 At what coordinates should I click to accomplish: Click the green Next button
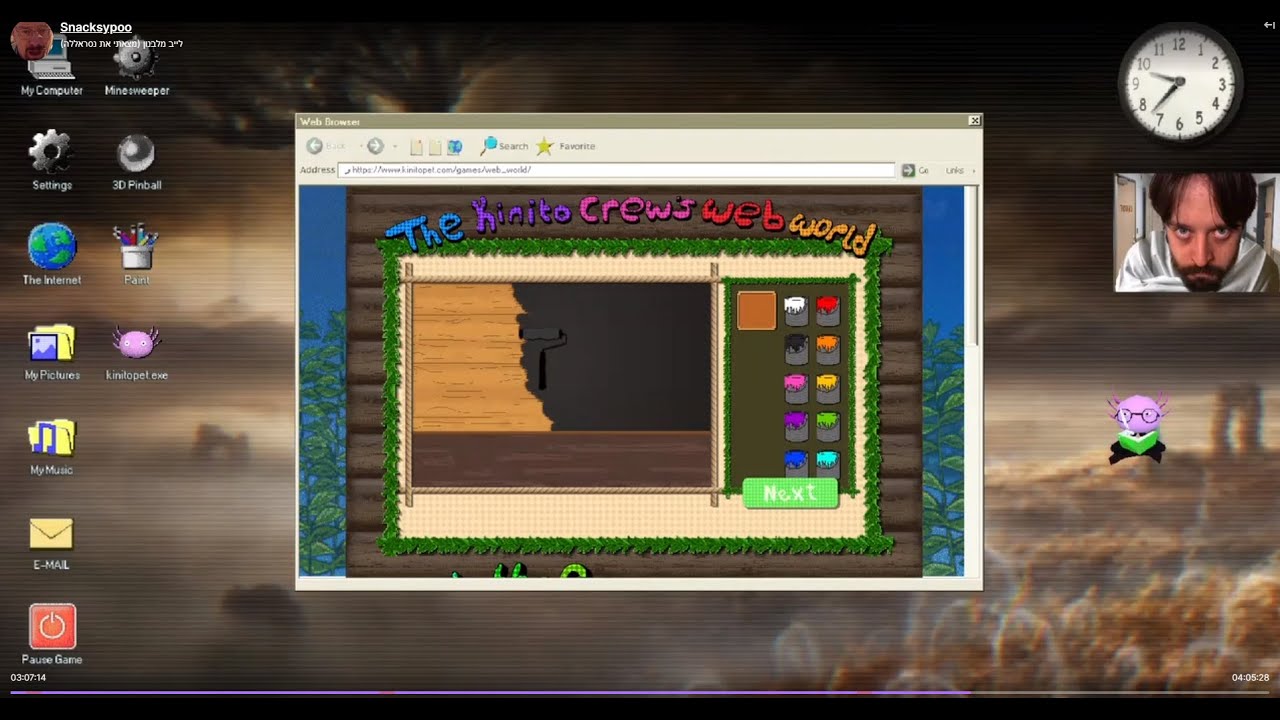click(x=790, y=493)
